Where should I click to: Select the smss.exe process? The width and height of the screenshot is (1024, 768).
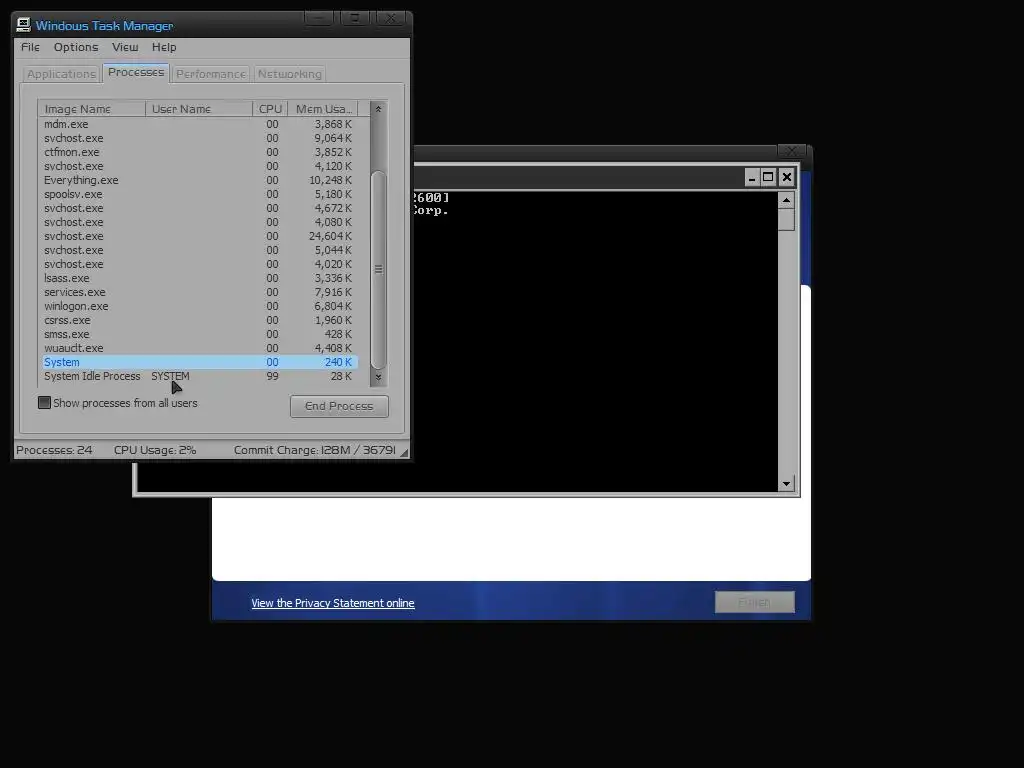(198, 334)
